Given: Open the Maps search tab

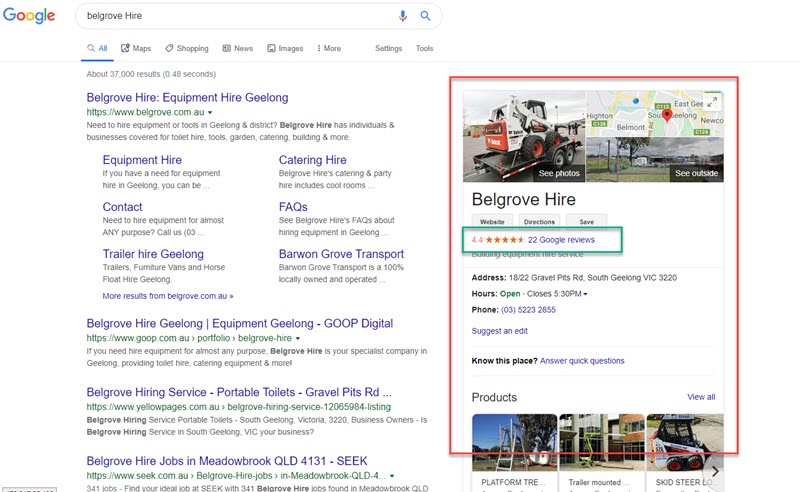Looking at the screenshot, I should 135,48.
